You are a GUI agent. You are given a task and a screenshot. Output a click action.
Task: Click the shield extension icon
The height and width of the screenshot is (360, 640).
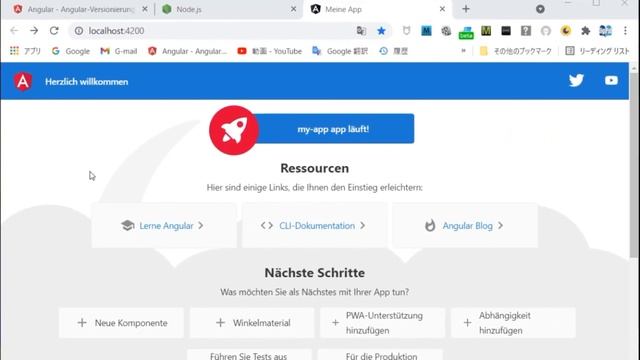406,31
